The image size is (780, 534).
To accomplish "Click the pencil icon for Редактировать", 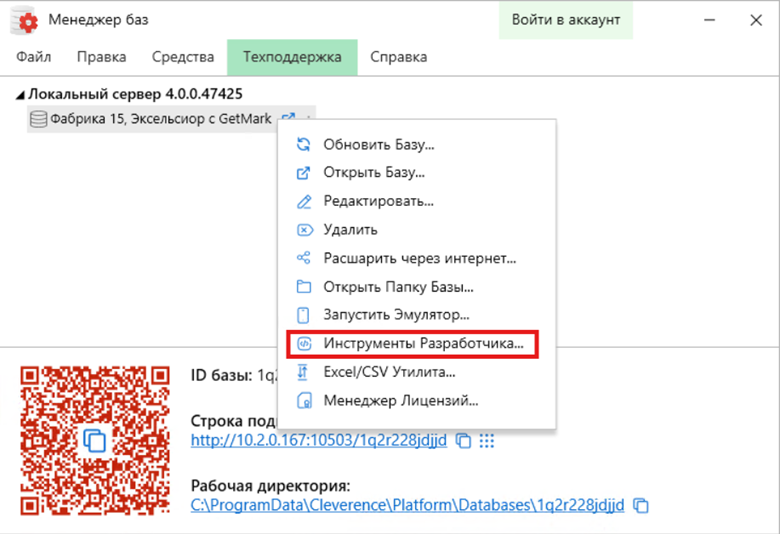I will (303, 202).
